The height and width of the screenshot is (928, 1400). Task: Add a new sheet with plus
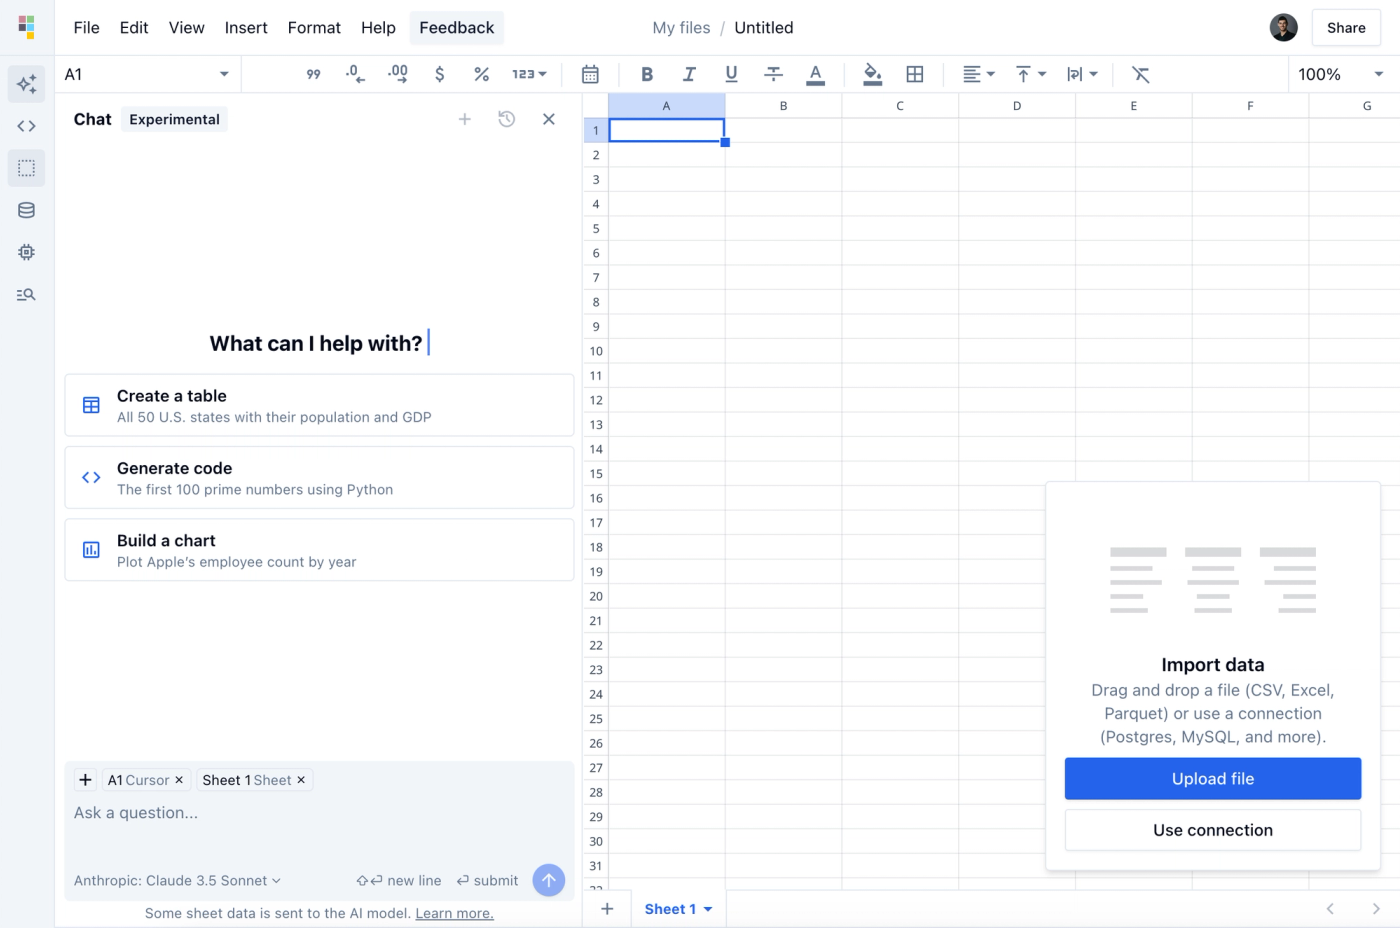point(607,909)
